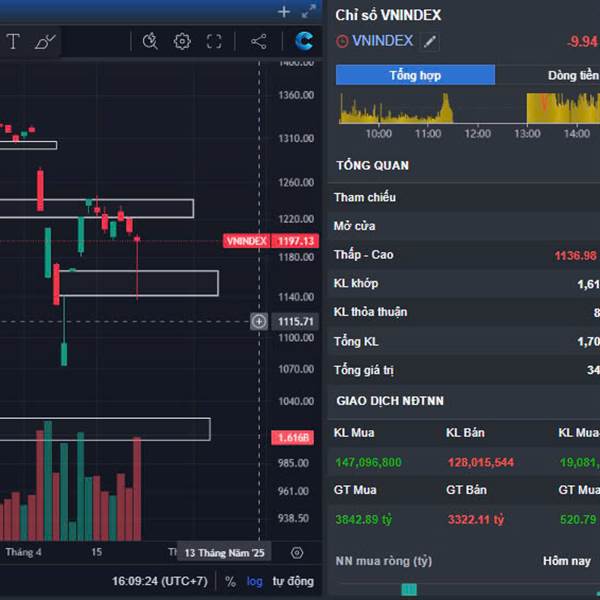Viewport: 600px width, 600px height.
Task: Click the KL khớp row
Action: click(x=464, y=284)
